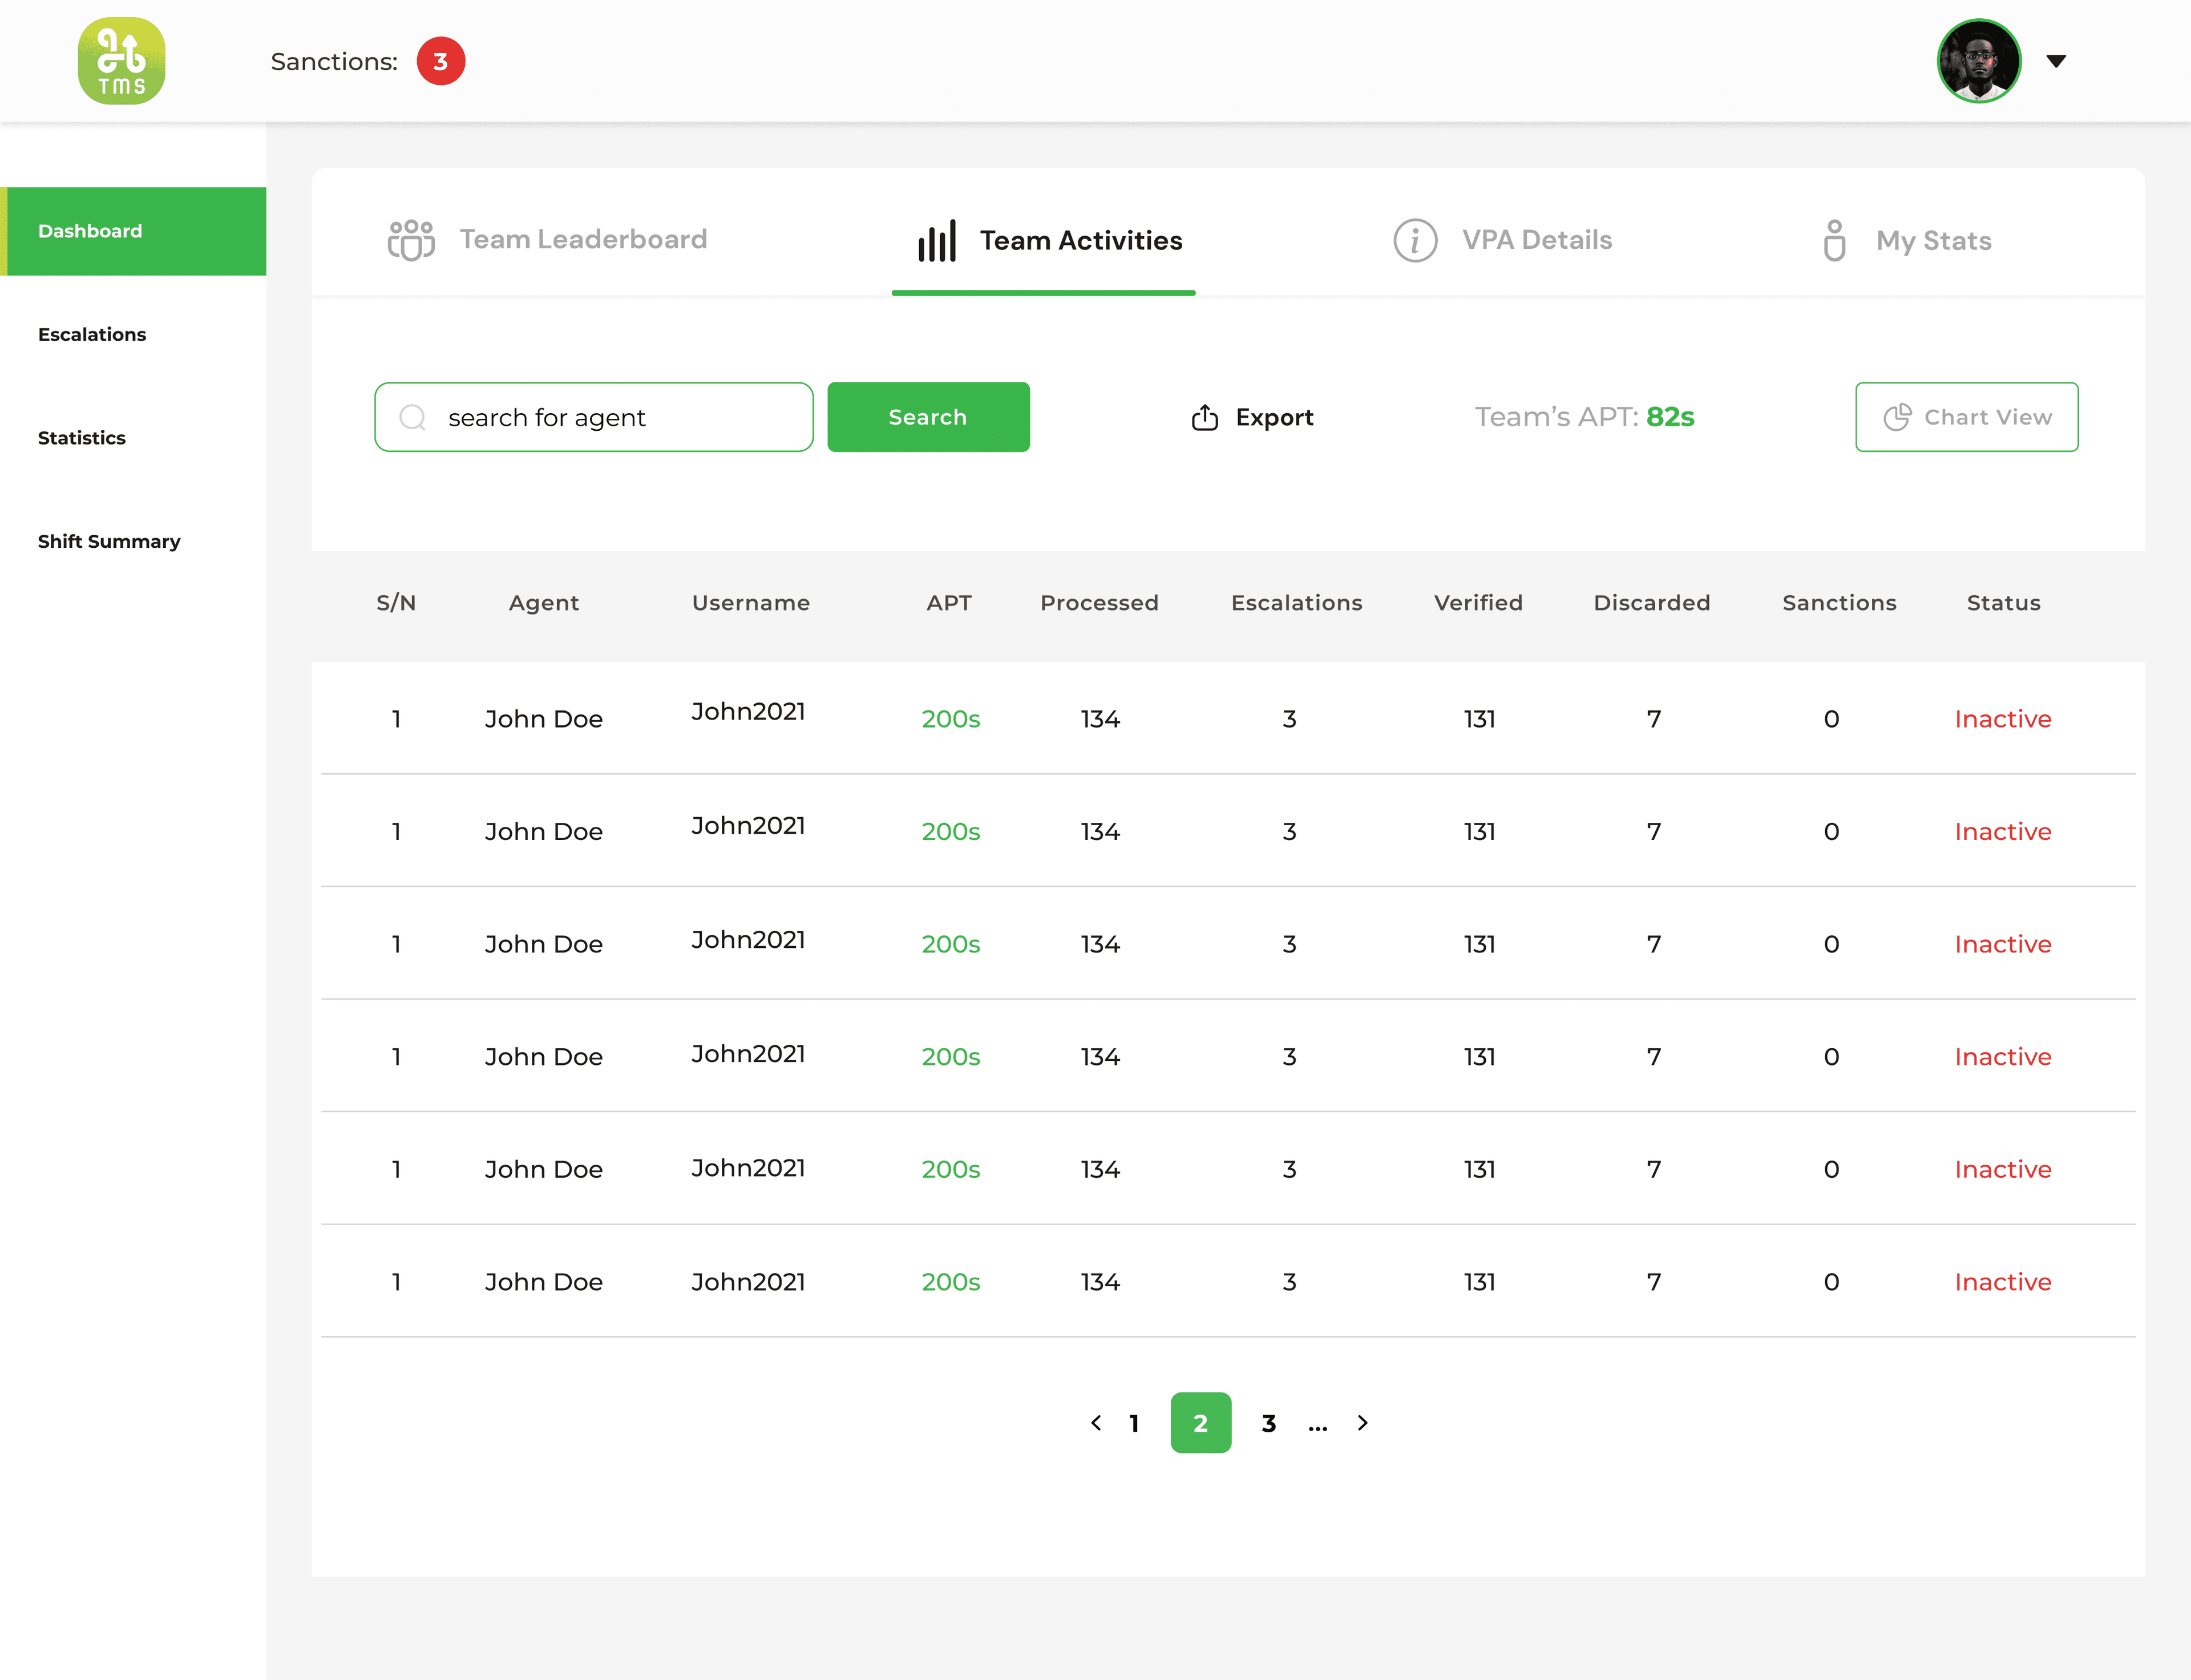Click the TMS logo icon
This screenshot has height=1680, width=2191.
122,61
